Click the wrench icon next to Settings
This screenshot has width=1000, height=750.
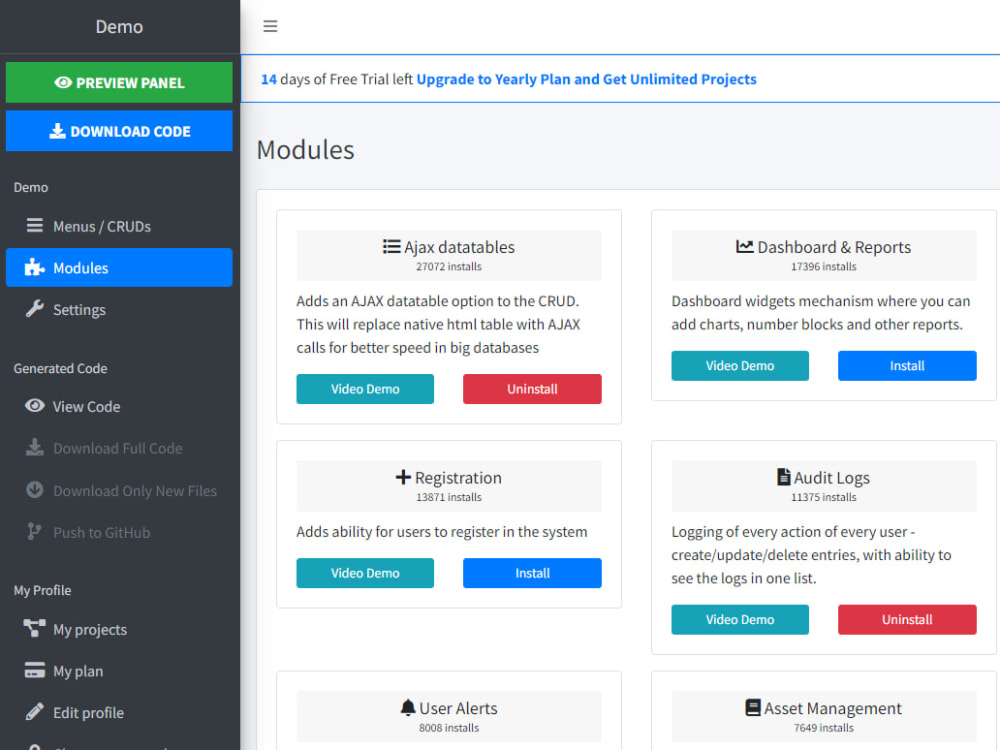(x=34, y=309)
